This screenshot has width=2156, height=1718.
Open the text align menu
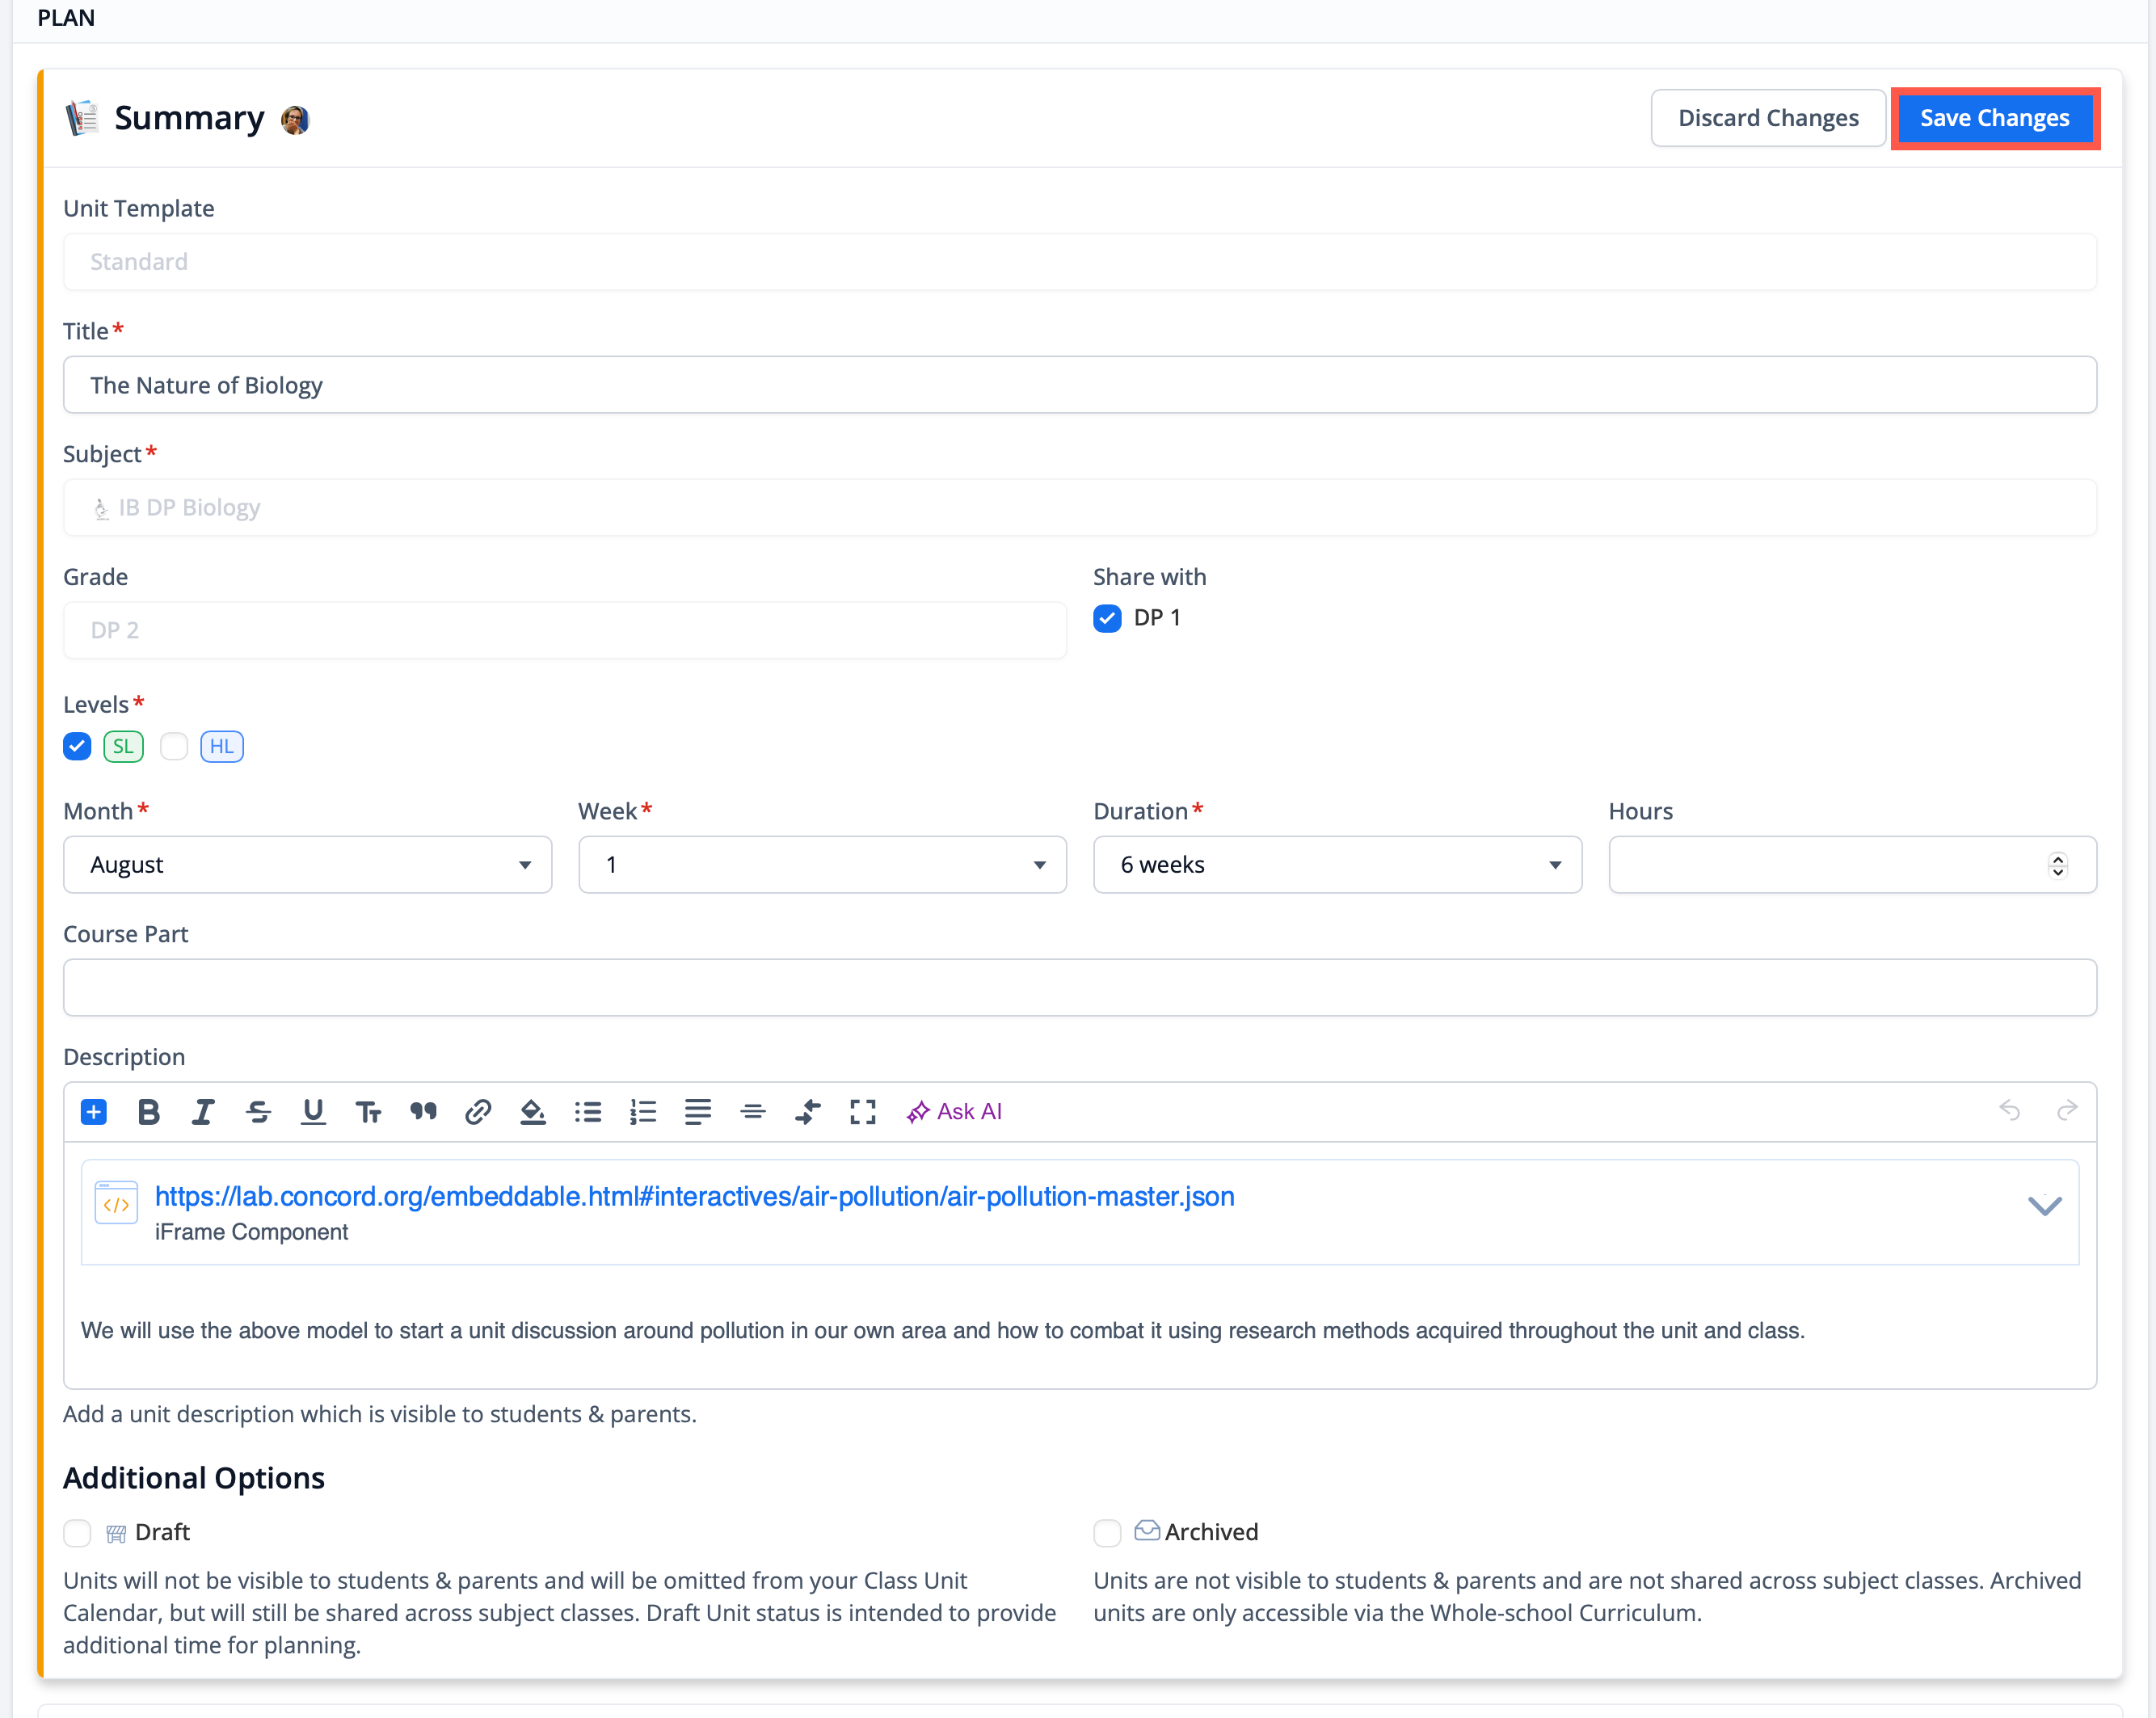(698, 1112)
